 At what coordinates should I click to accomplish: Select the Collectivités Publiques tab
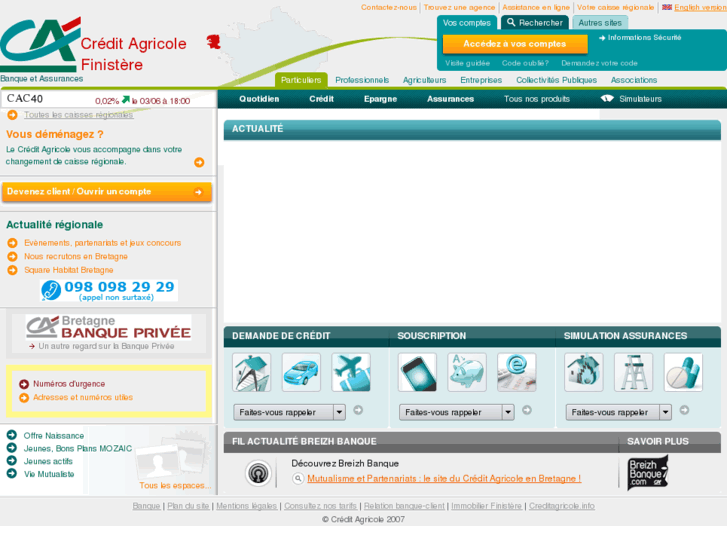556,80
